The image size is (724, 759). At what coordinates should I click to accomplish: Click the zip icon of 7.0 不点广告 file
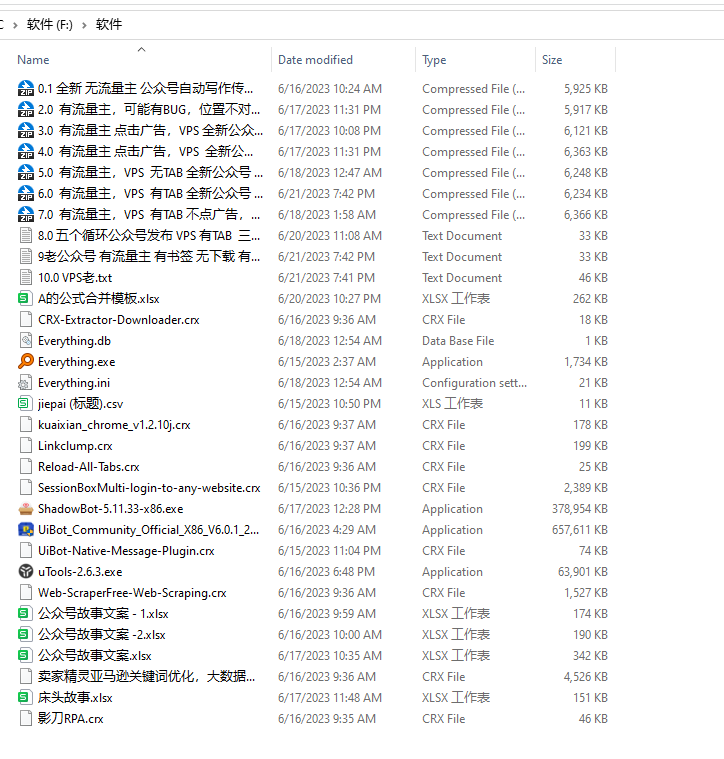[26, 214]
